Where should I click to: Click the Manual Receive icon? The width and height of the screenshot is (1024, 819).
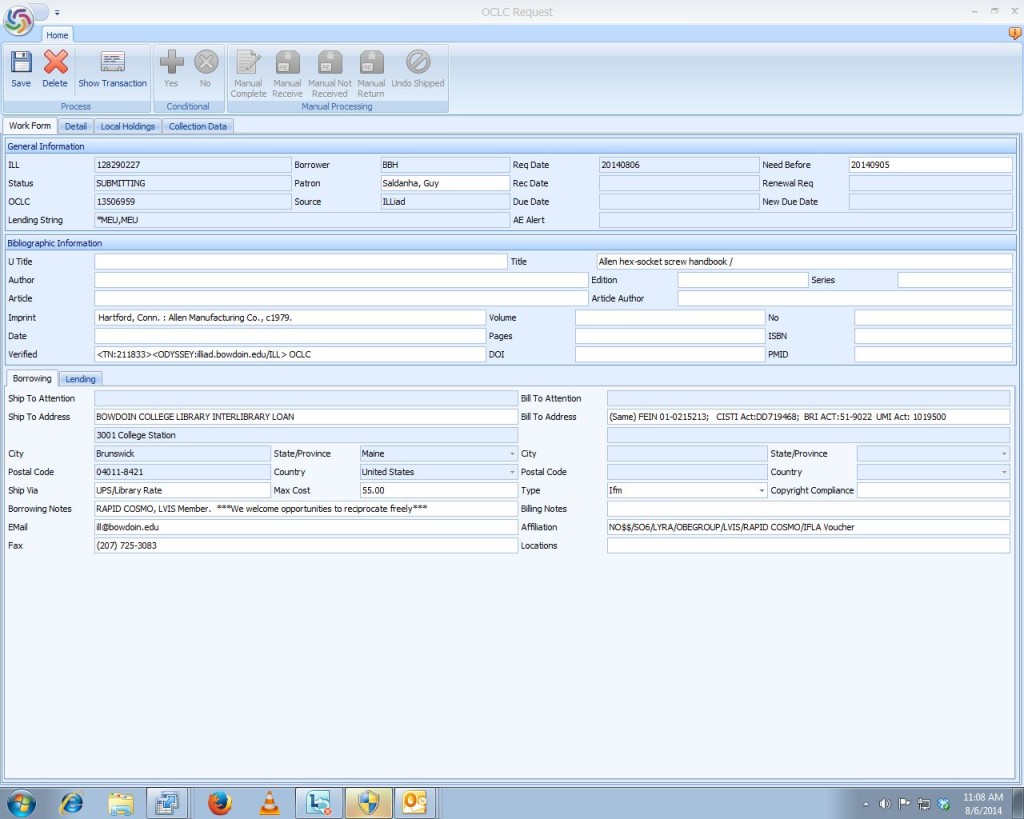287,63
